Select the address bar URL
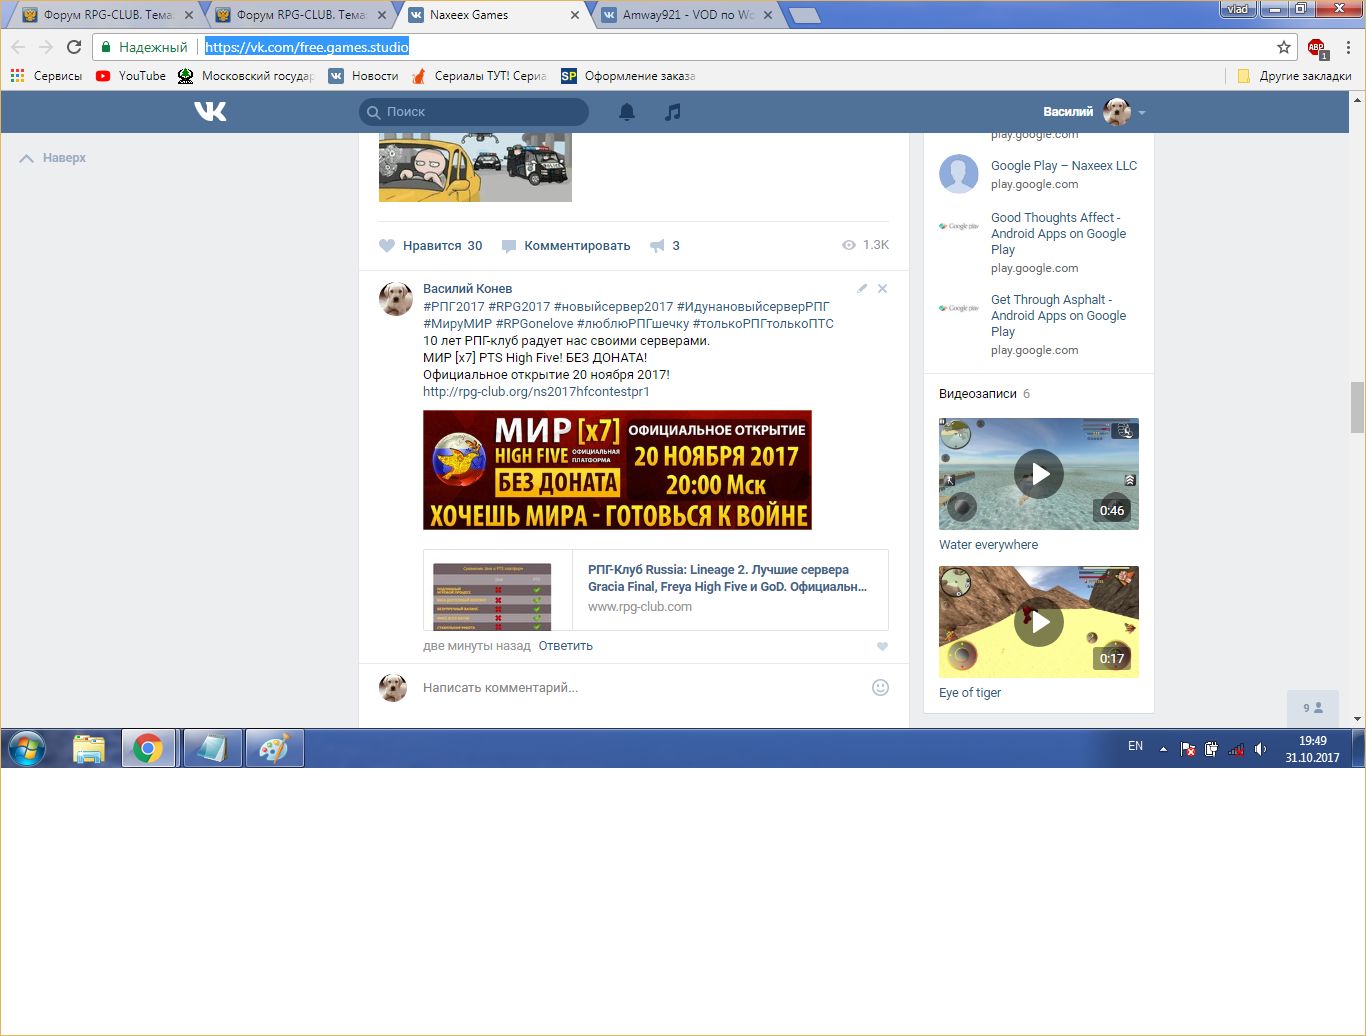This screenshot has height=1036, width=1366. 307,47
